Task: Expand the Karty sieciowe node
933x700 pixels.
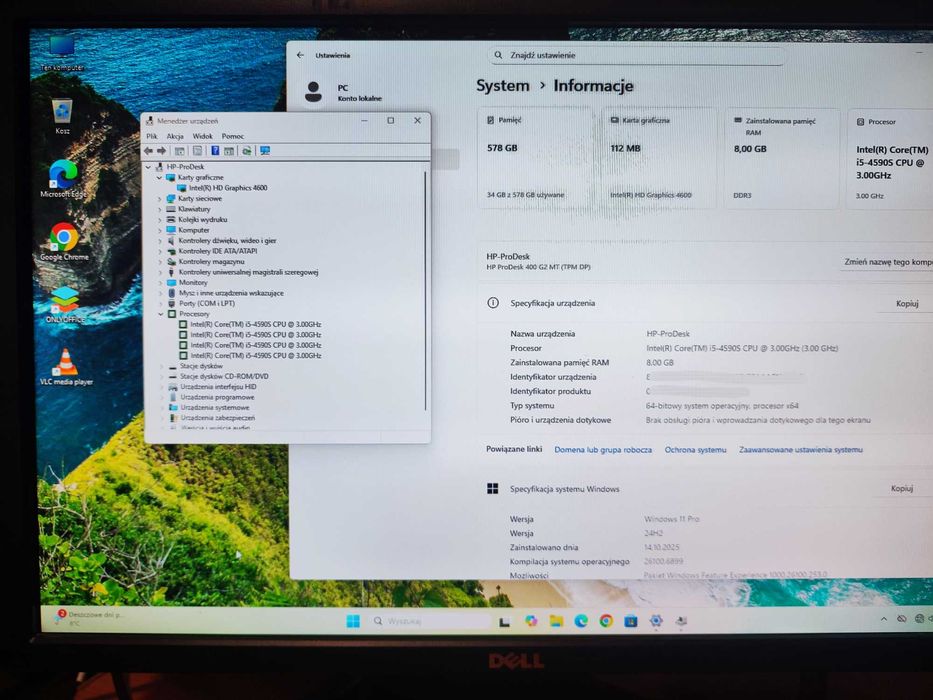Action: 159,199
